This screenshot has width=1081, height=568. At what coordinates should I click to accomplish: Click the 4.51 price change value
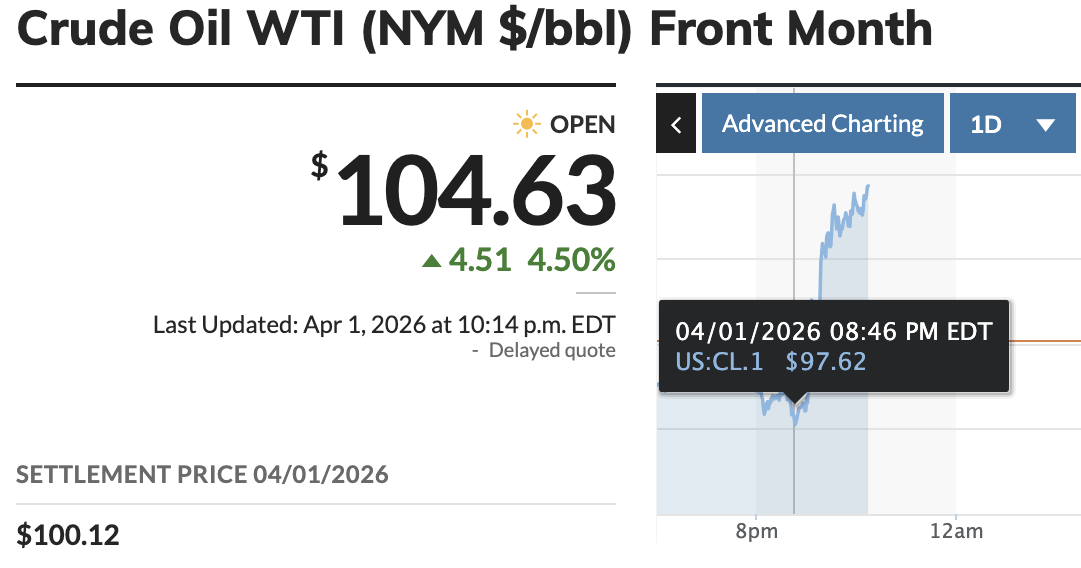[480, 260]
